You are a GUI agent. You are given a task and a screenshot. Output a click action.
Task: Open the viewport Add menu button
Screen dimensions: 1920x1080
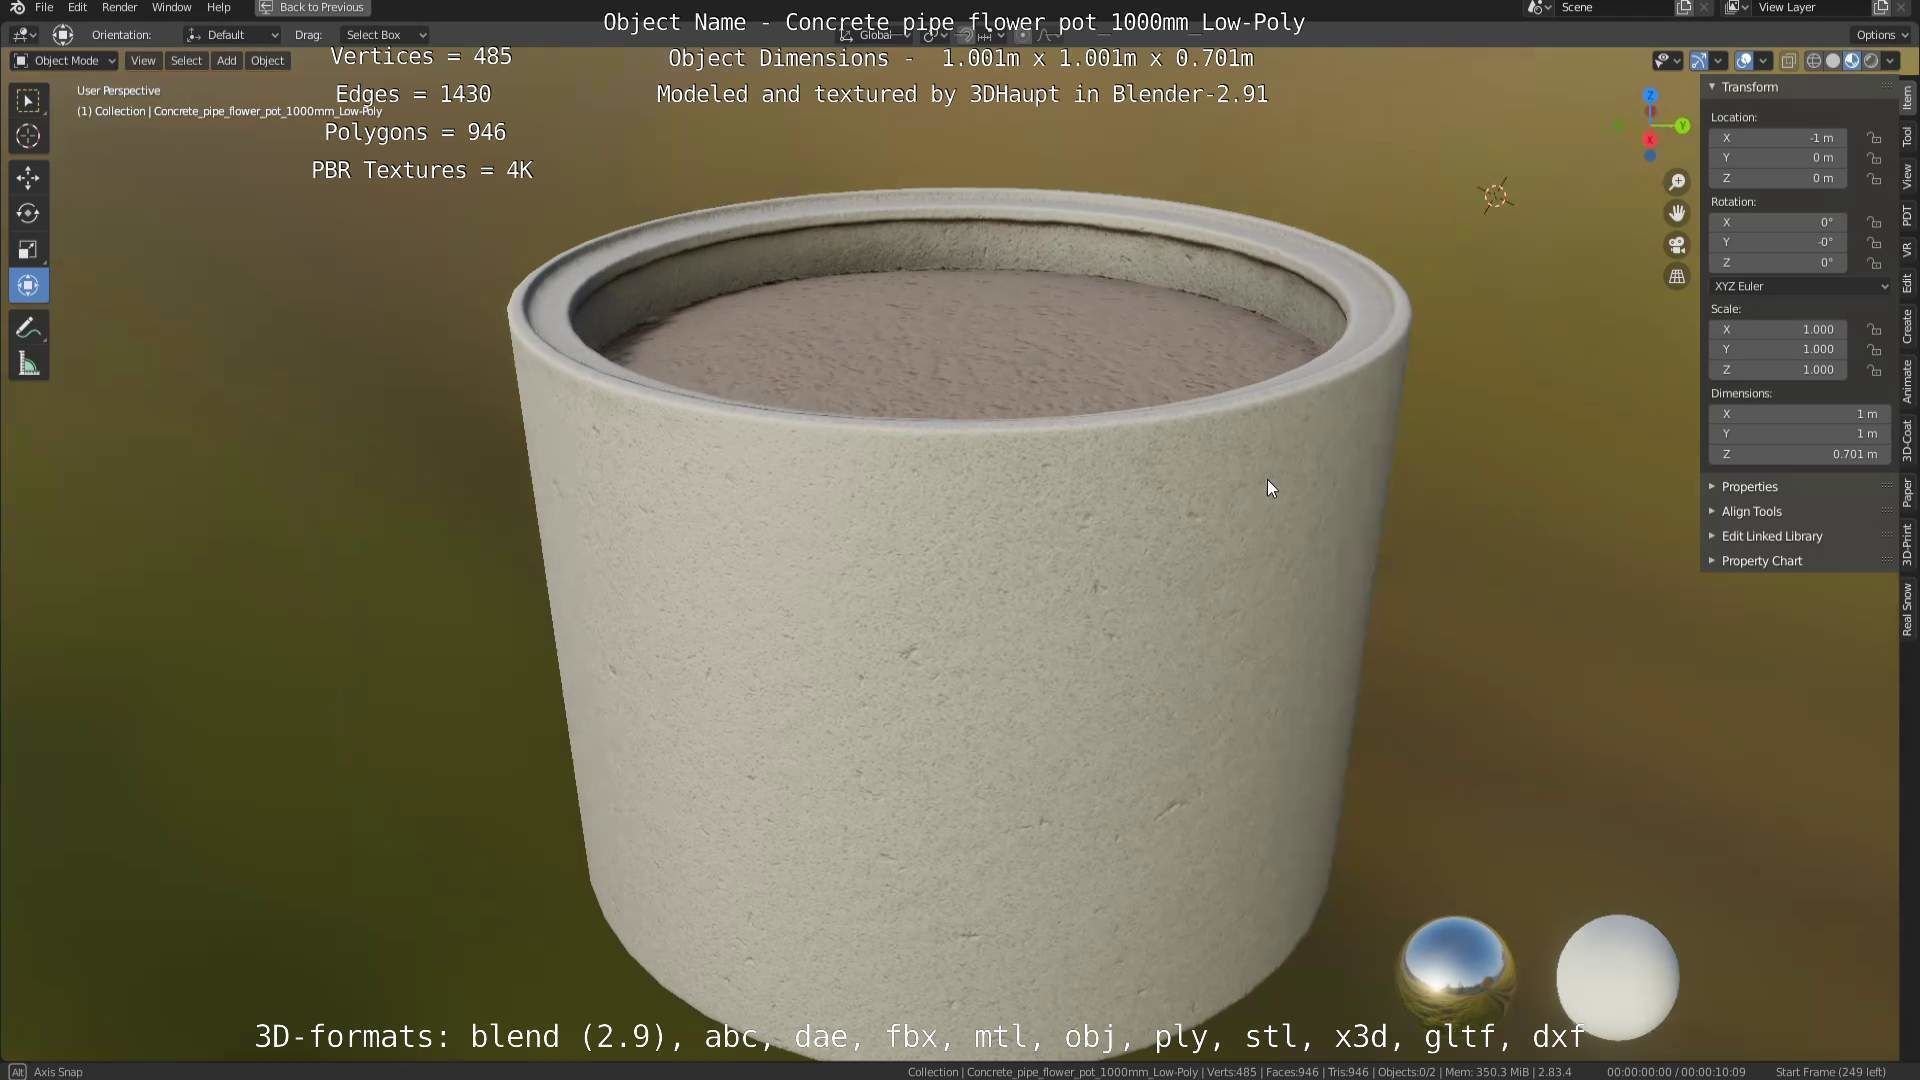pos(227,61)
